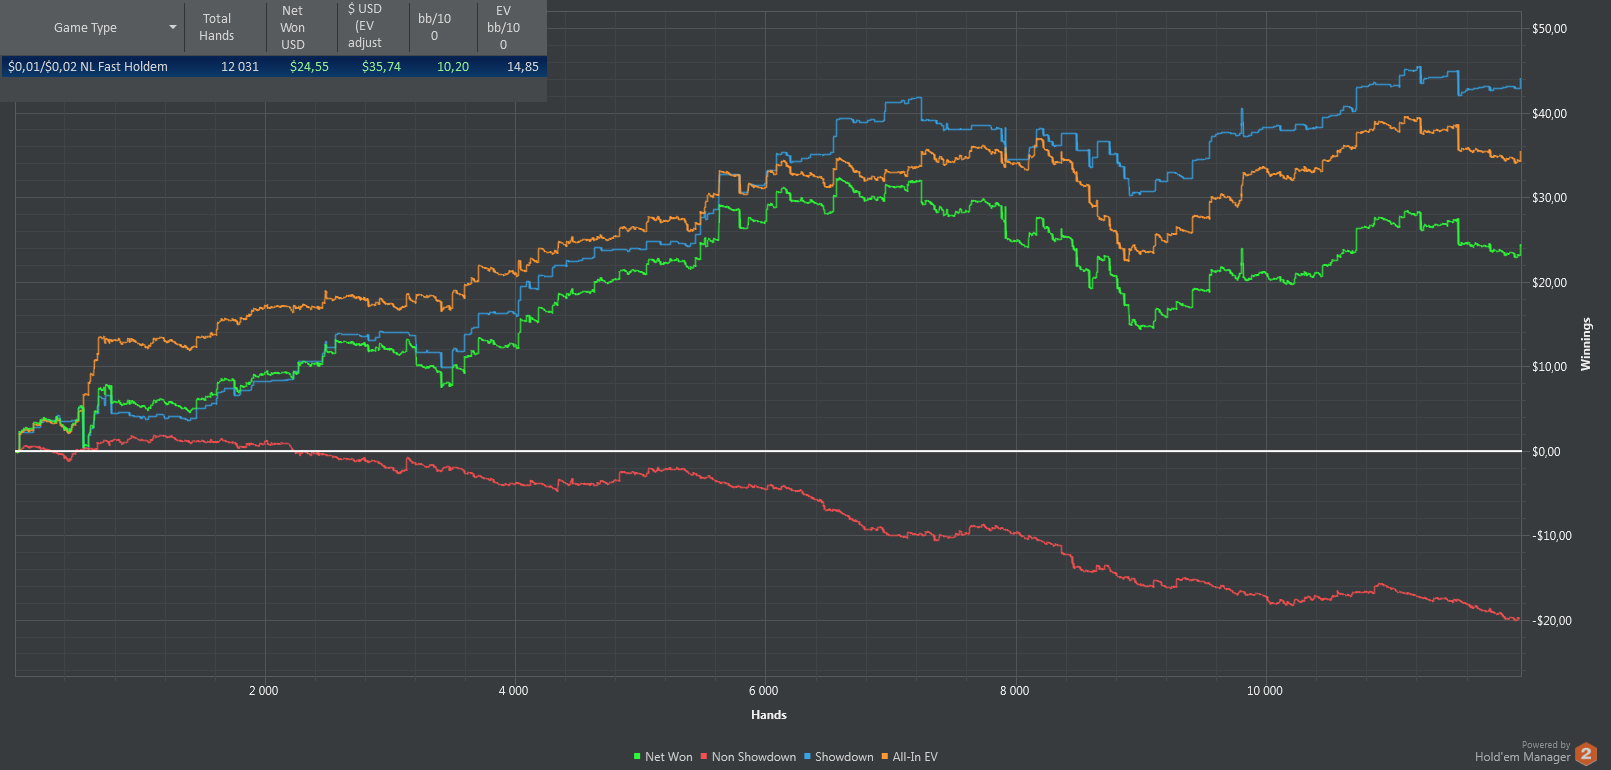This screenshot has height=770, width=1611.
Task: Click the 2 000 hands x-axis label
Action: (x=264, y=691)
